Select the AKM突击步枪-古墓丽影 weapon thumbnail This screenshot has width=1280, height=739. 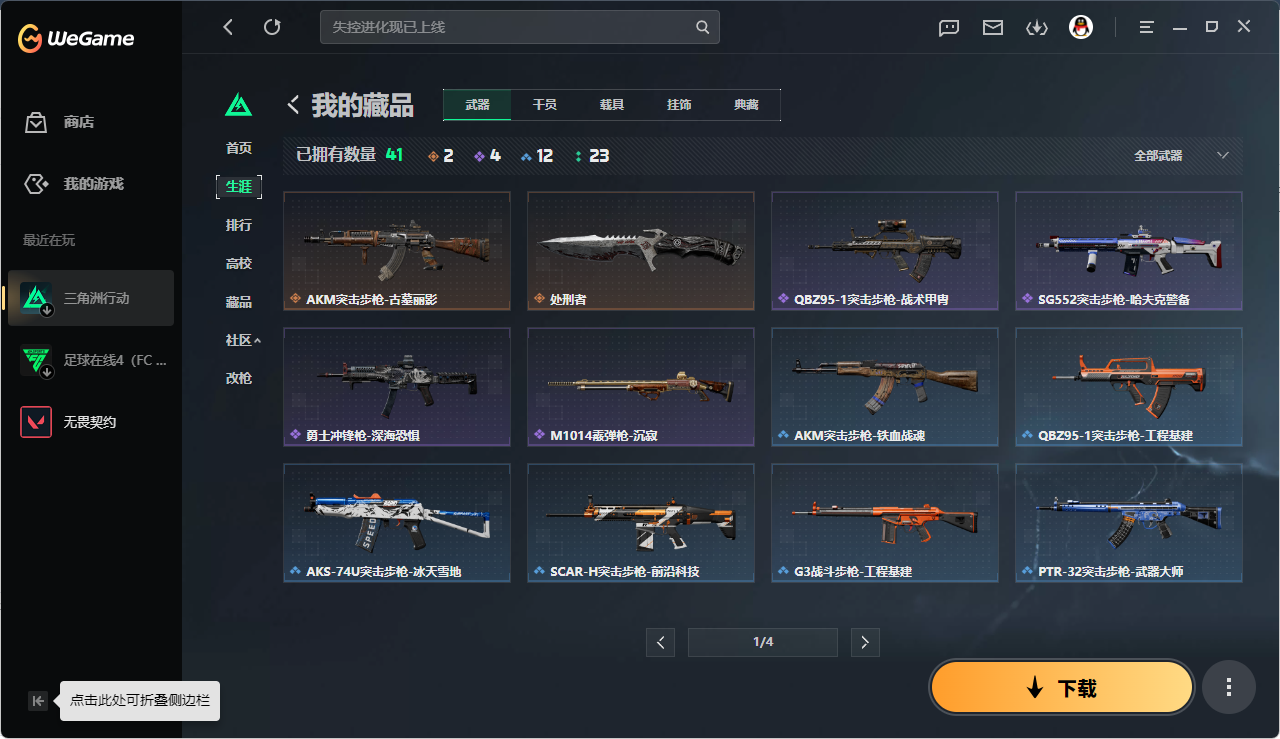click(397, 250)
